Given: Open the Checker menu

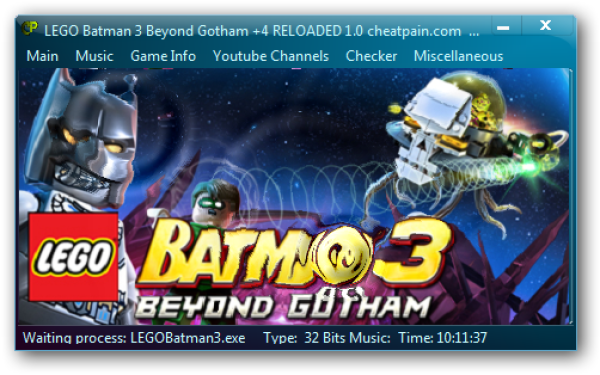Looking at the screenshot, I should click(x=371, y=56).
